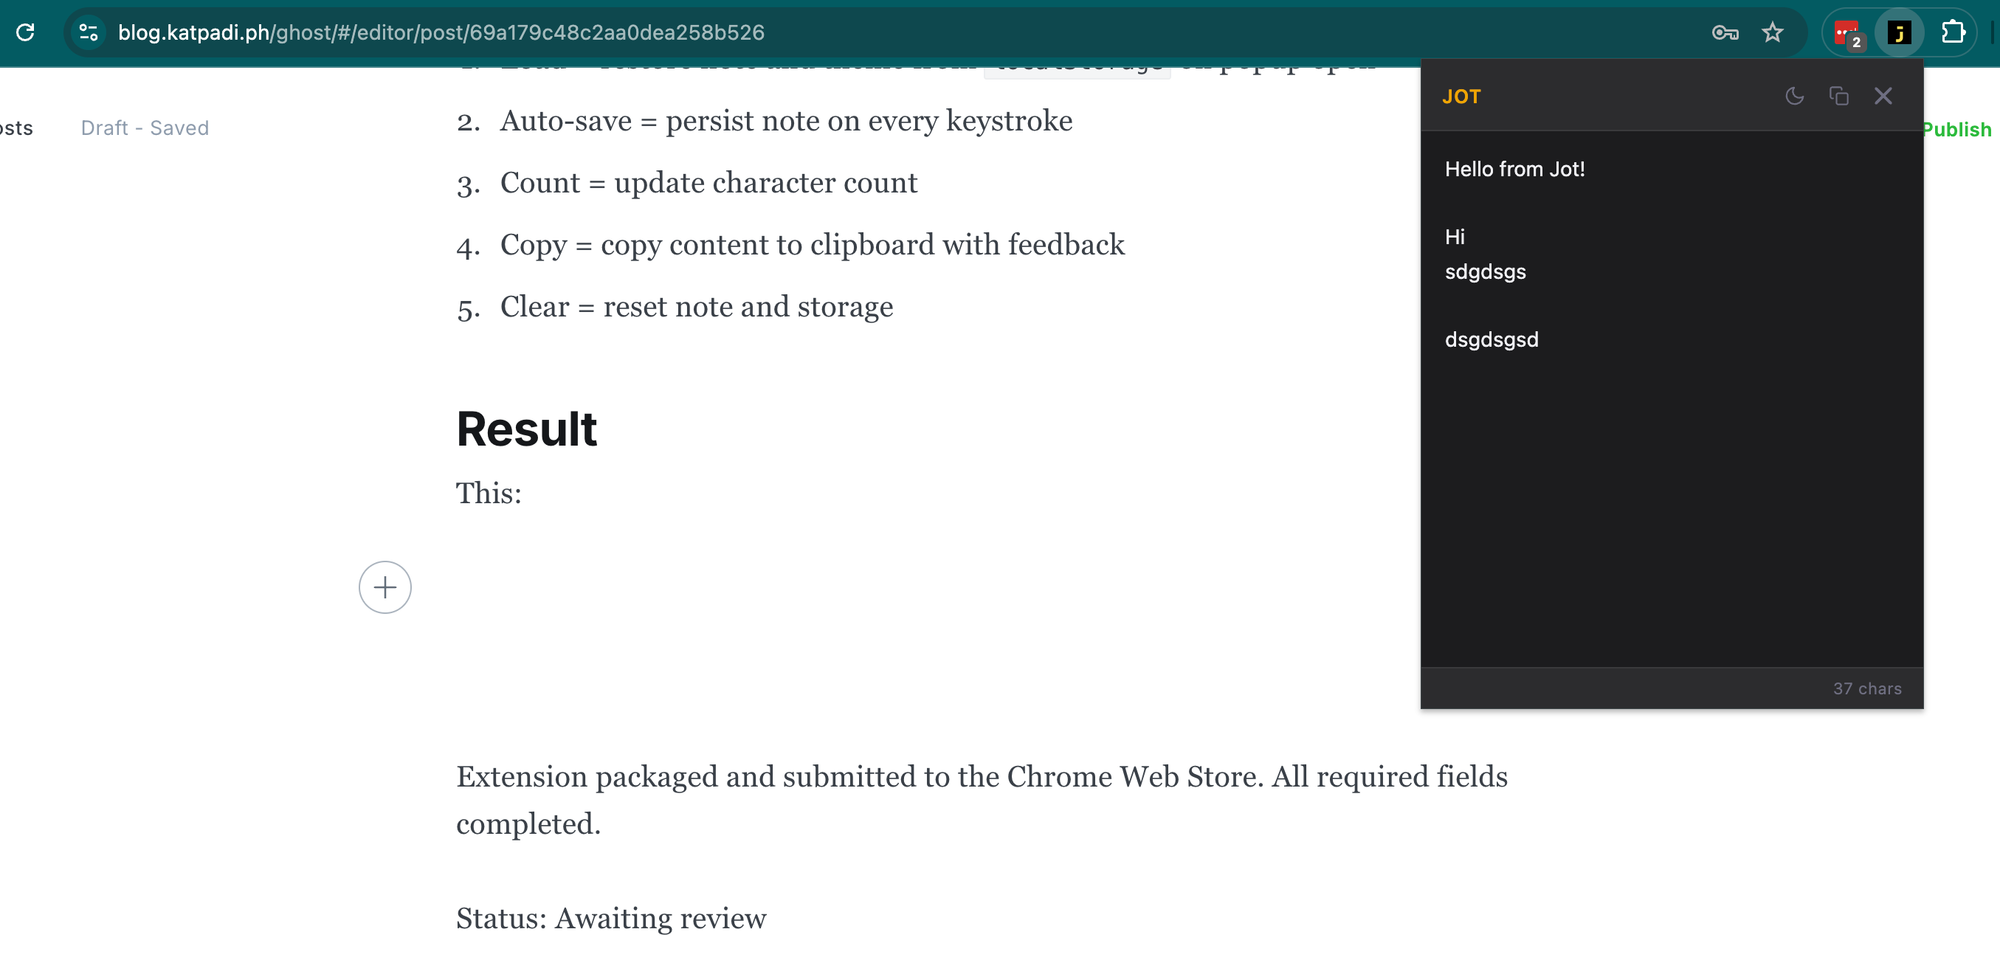This screenshot has height=968, width=2000.
Task: Click the Jot extension toolbar icon
Action: point(1899,33)
